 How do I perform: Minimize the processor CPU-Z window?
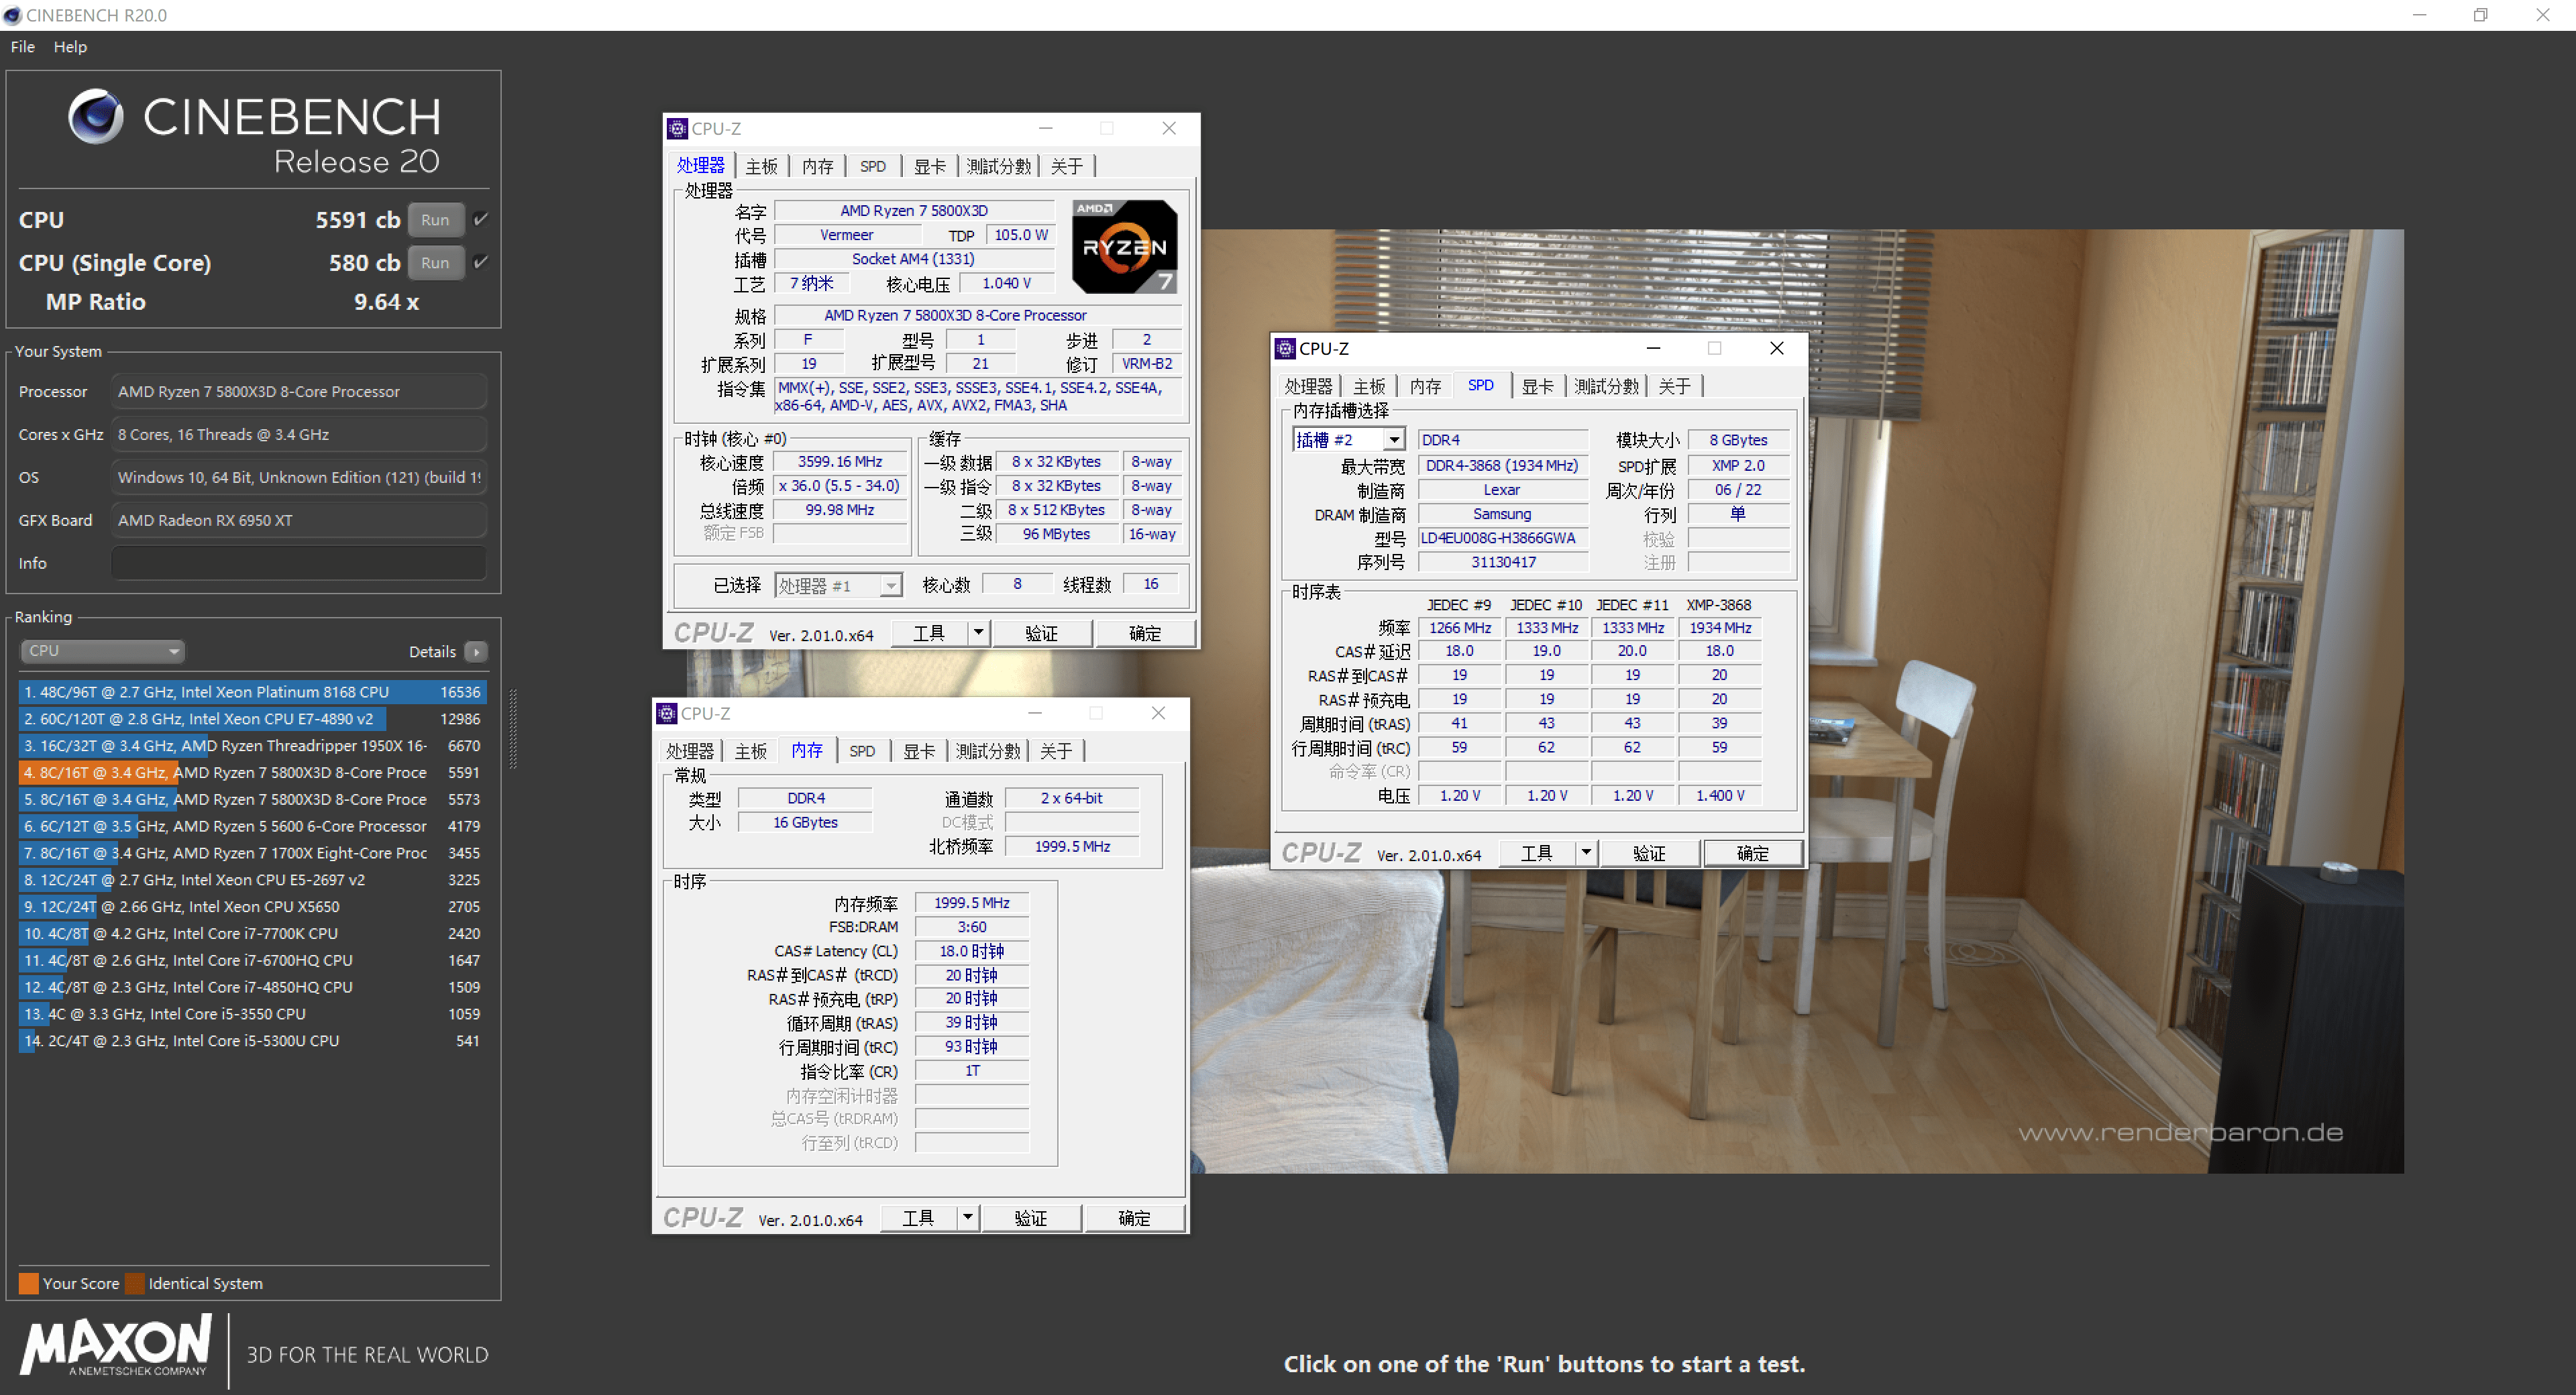(x=1045, y=128)
